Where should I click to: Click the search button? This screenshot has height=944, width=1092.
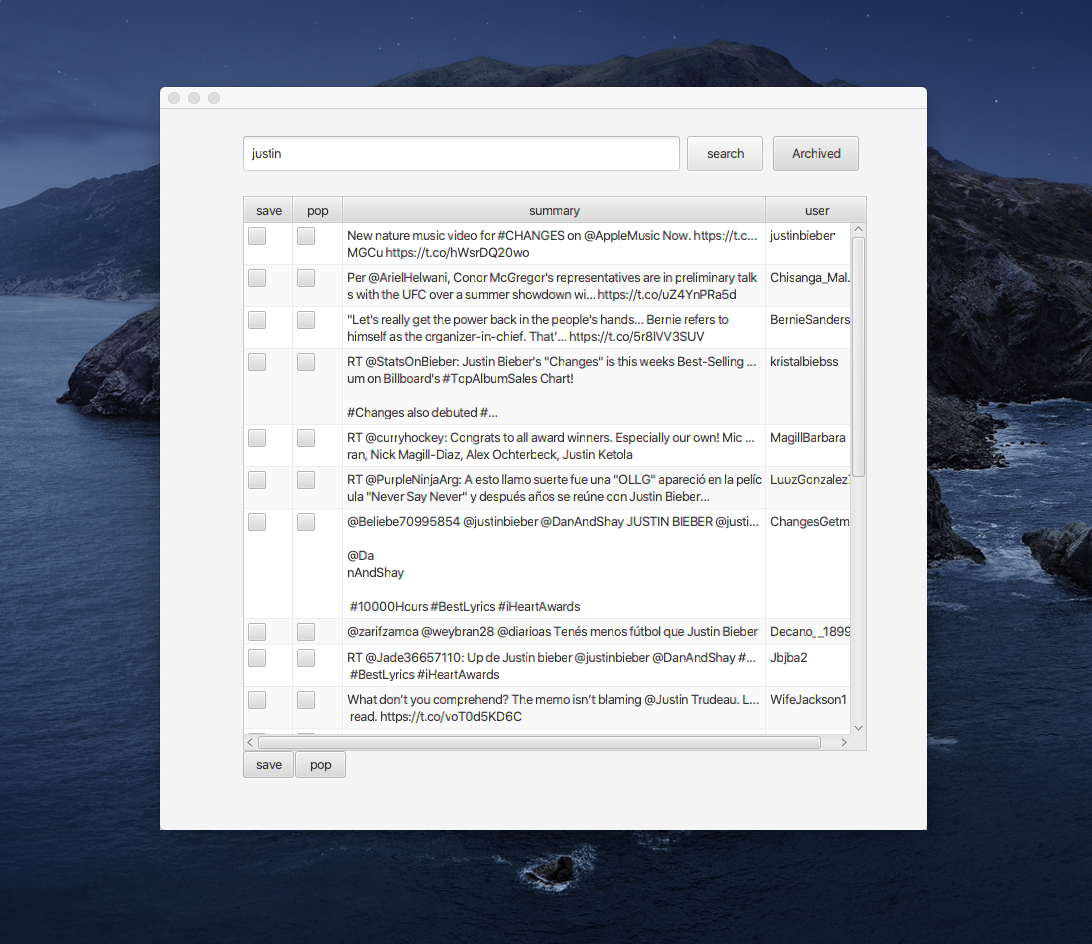point(725,153)
